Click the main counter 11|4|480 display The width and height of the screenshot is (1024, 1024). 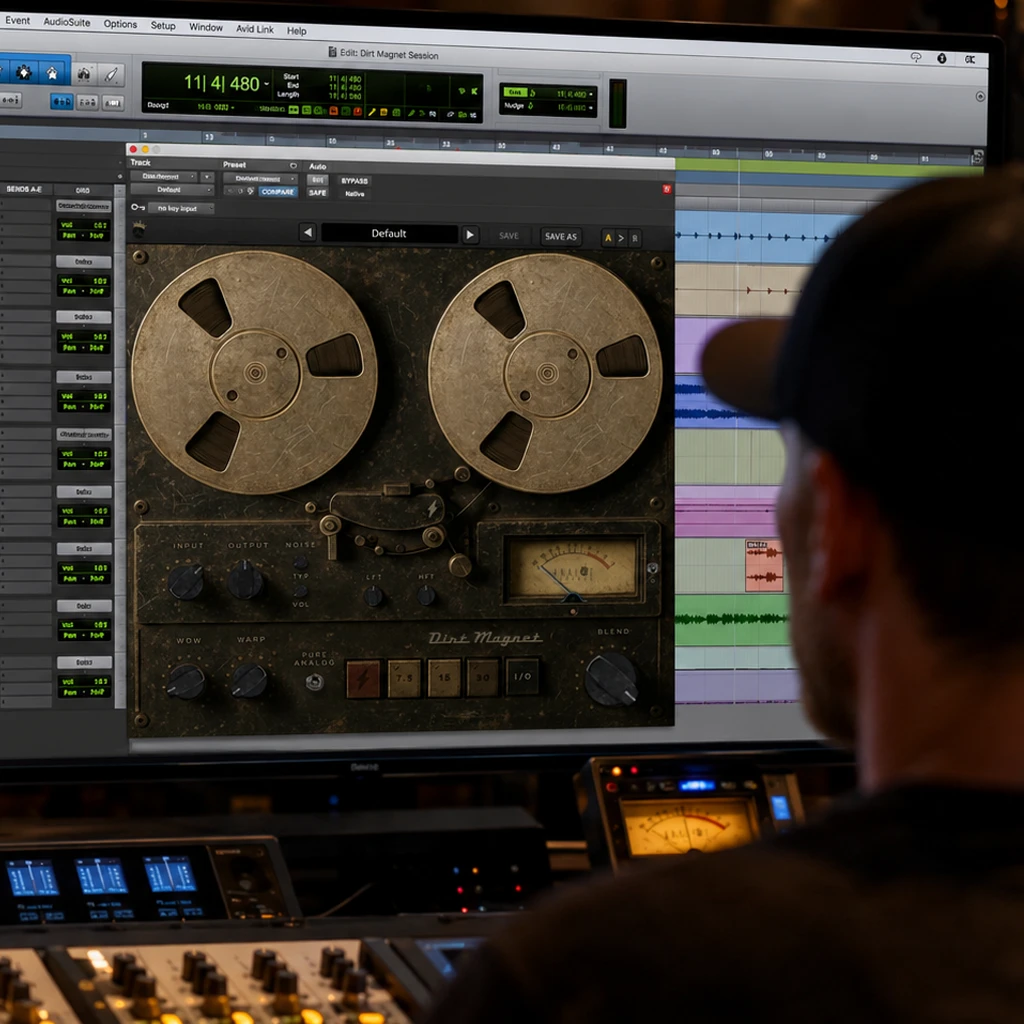tap(221, 83)
